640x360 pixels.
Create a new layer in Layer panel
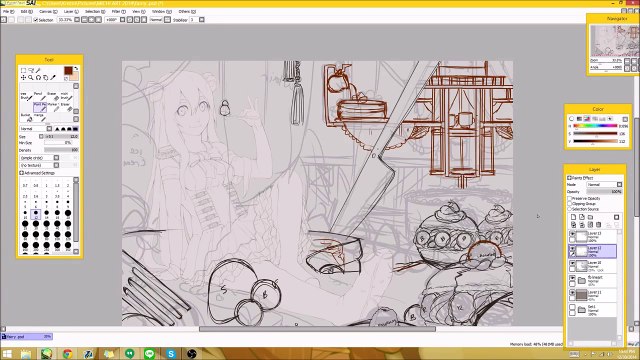click(573, 217)
